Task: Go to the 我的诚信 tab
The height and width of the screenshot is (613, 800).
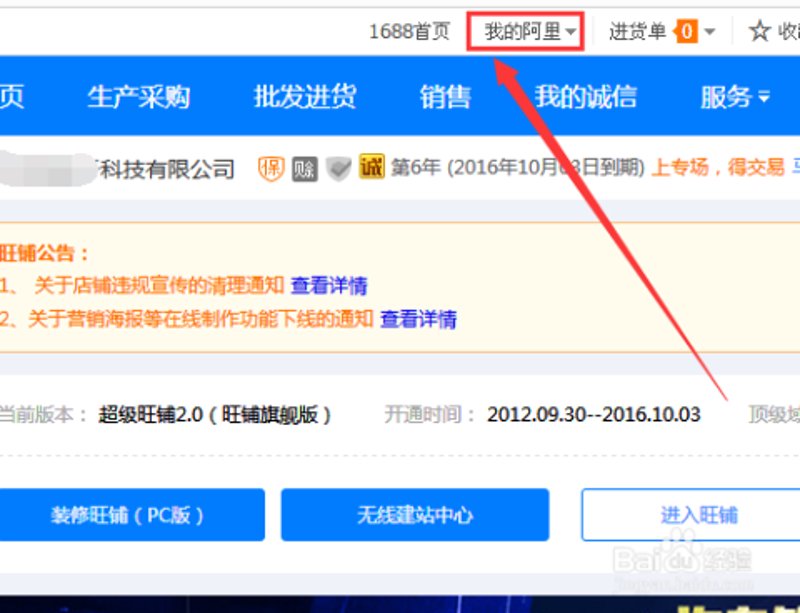Action: tap(586, 96)
